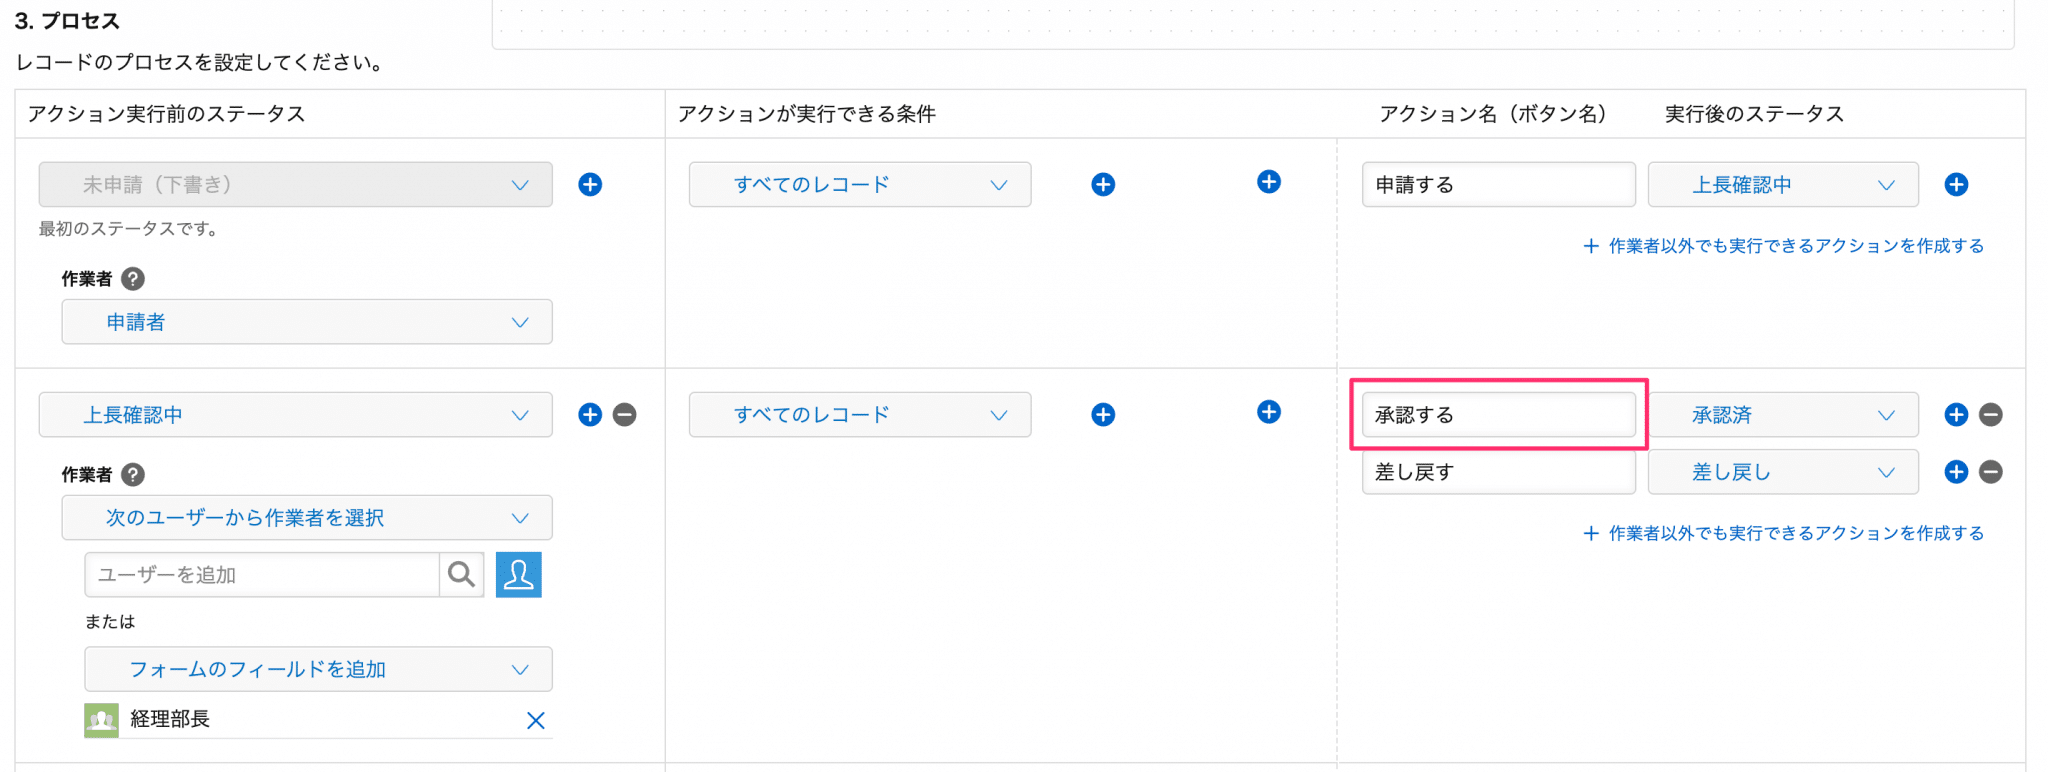Click the 作業者以外でも実行できるアクション link below 差し戻す
The width and height of the screenshot is (2048, 772).
1784,533
